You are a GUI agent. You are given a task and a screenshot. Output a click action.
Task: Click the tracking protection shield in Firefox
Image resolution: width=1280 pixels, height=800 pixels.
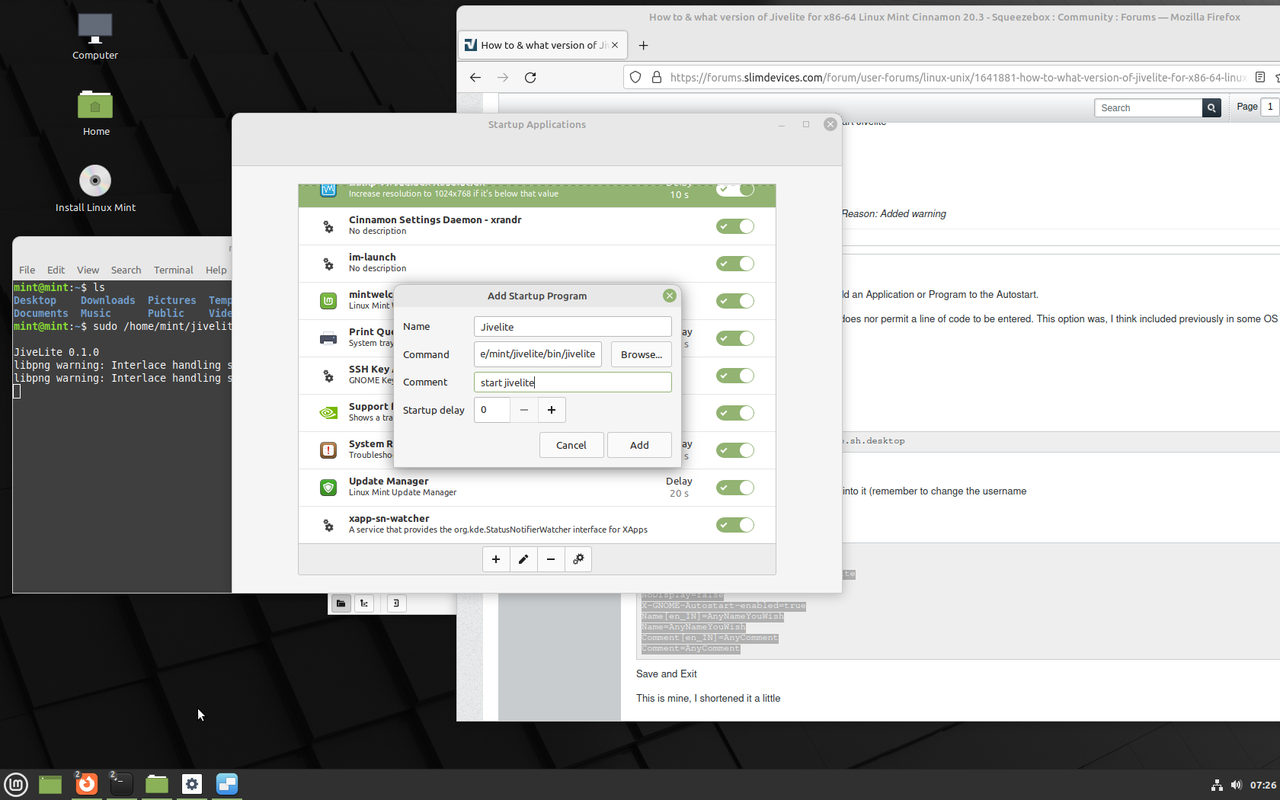click(x=635, y=77)
